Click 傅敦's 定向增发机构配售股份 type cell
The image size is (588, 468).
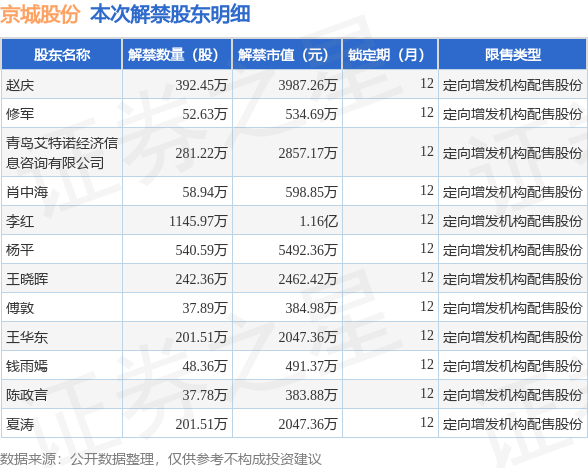(x=512, y=308)
